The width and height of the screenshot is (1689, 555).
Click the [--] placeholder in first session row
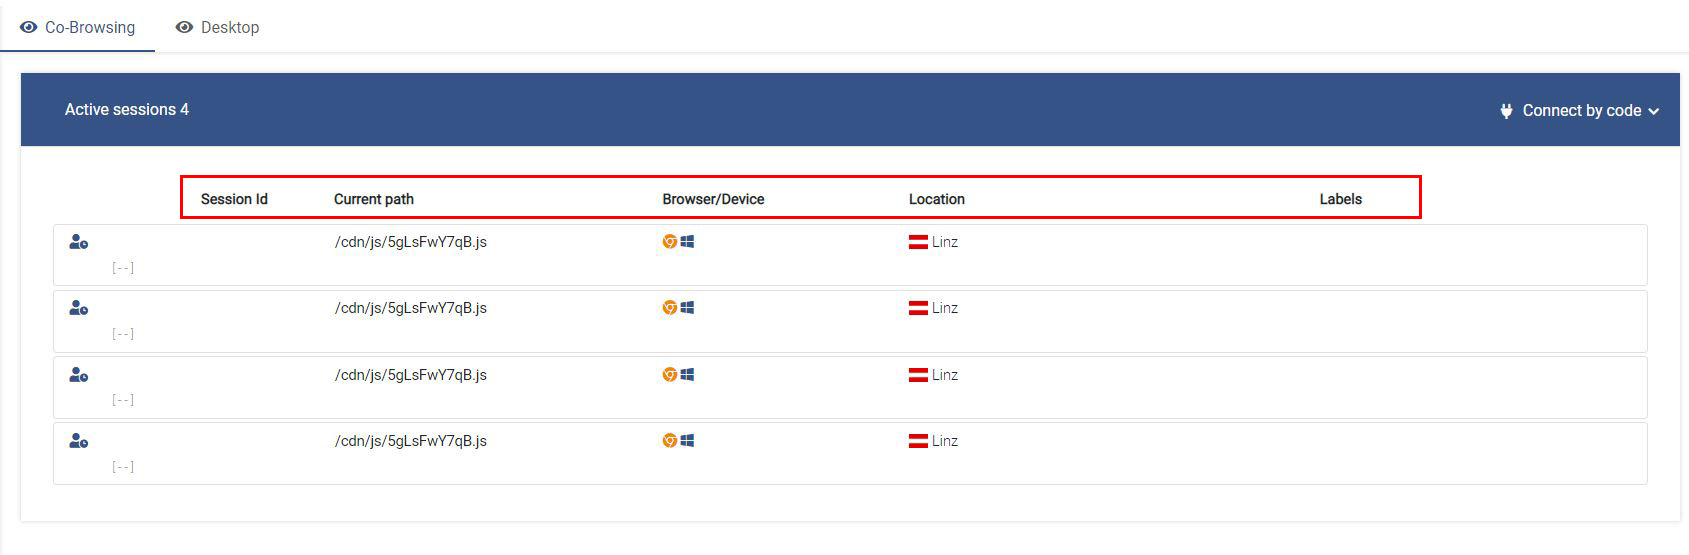tap(123, 268)
